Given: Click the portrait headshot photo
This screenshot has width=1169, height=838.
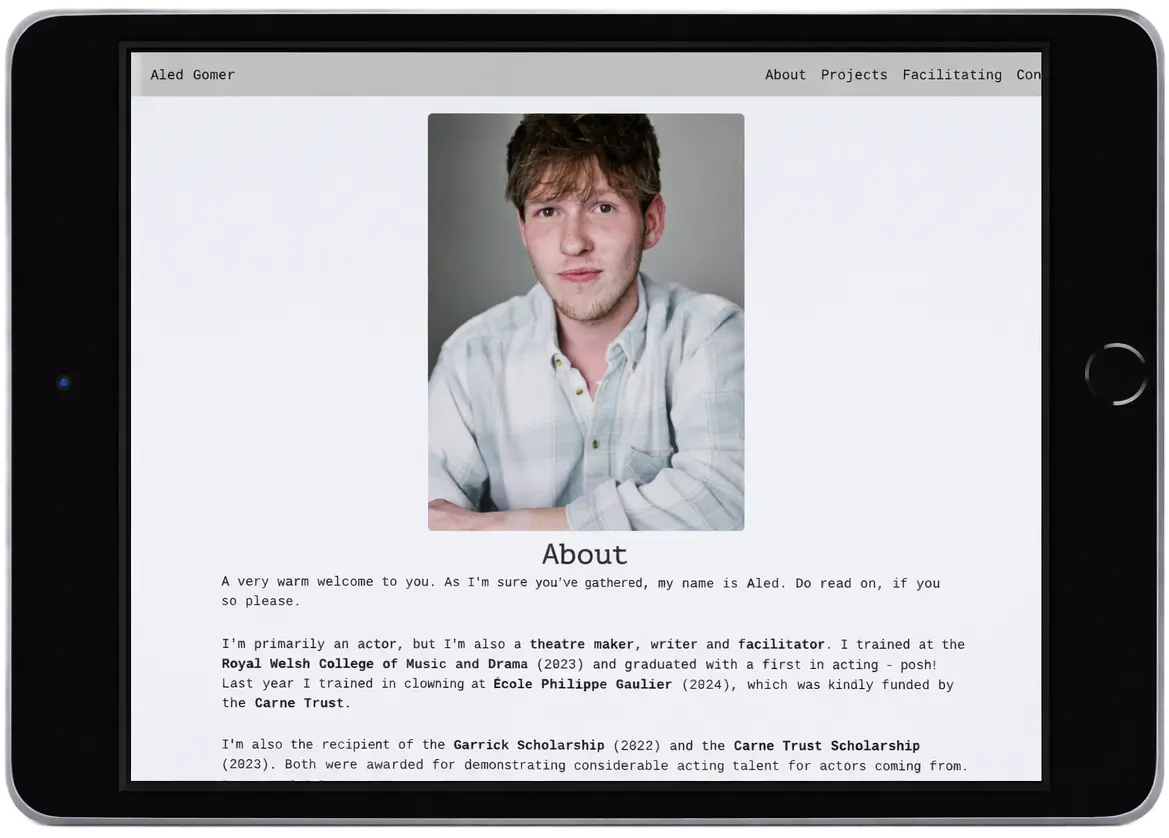Looking at the screenshot, I should tap(585, 321).
